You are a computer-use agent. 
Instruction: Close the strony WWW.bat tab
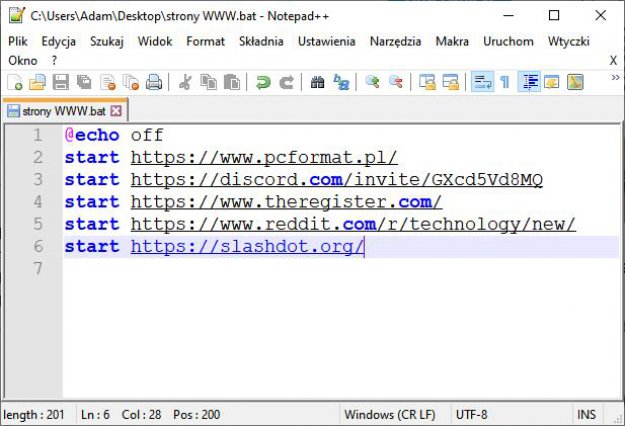click(116, 110)
